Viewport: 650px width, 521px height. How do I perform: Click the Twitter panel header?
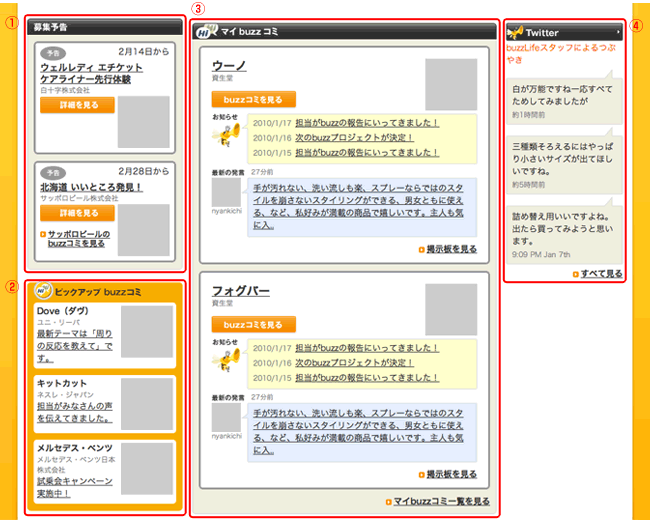tap(564, 32)
